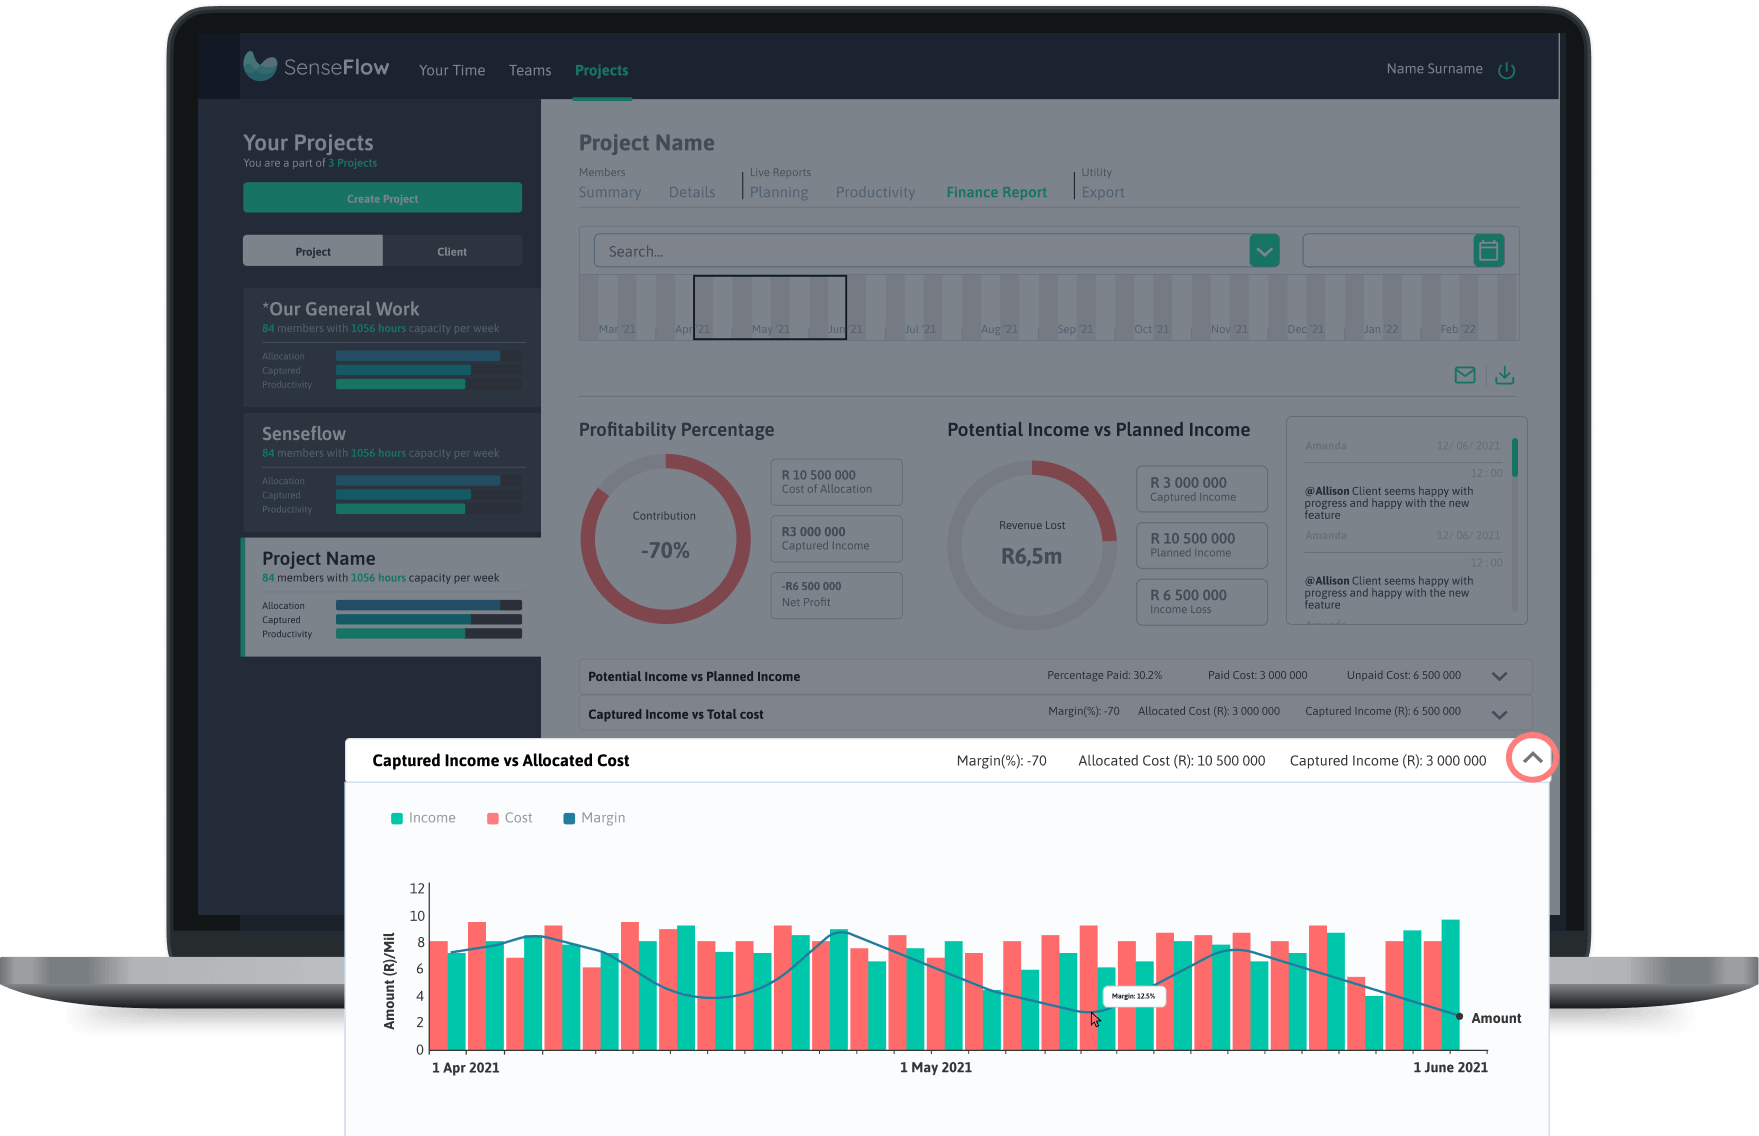Click the SenseFlow logo icon

click(x=260, y=67)
